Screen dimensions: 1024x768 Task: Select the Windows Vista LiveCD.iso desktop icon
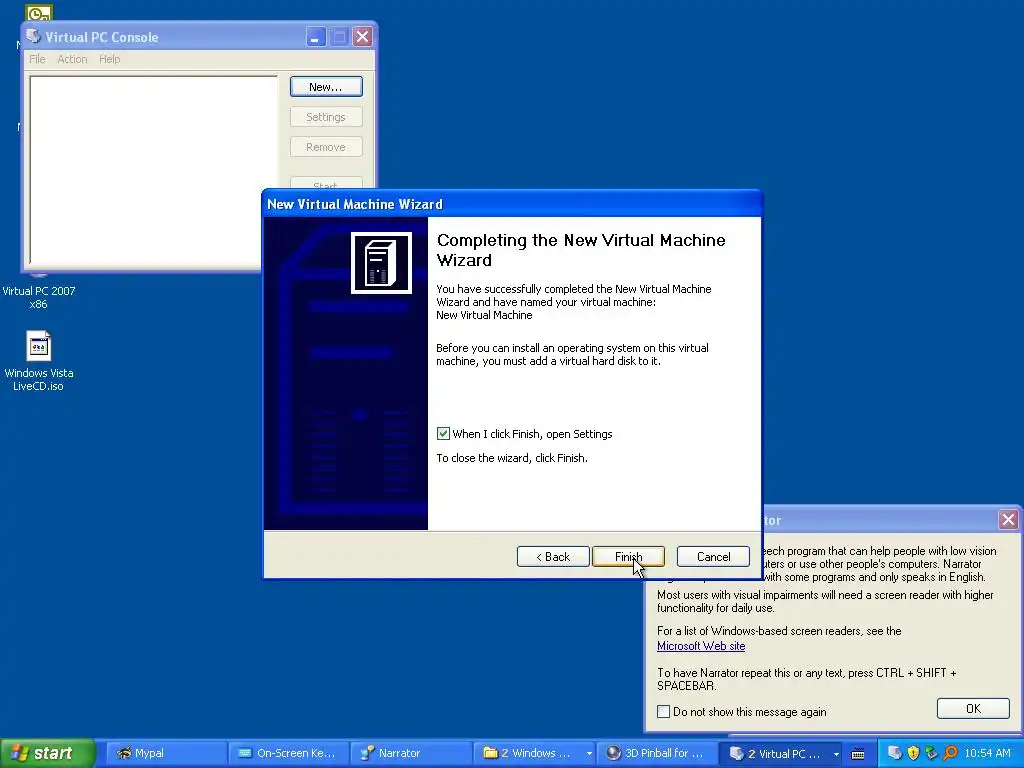click(39, 346)
